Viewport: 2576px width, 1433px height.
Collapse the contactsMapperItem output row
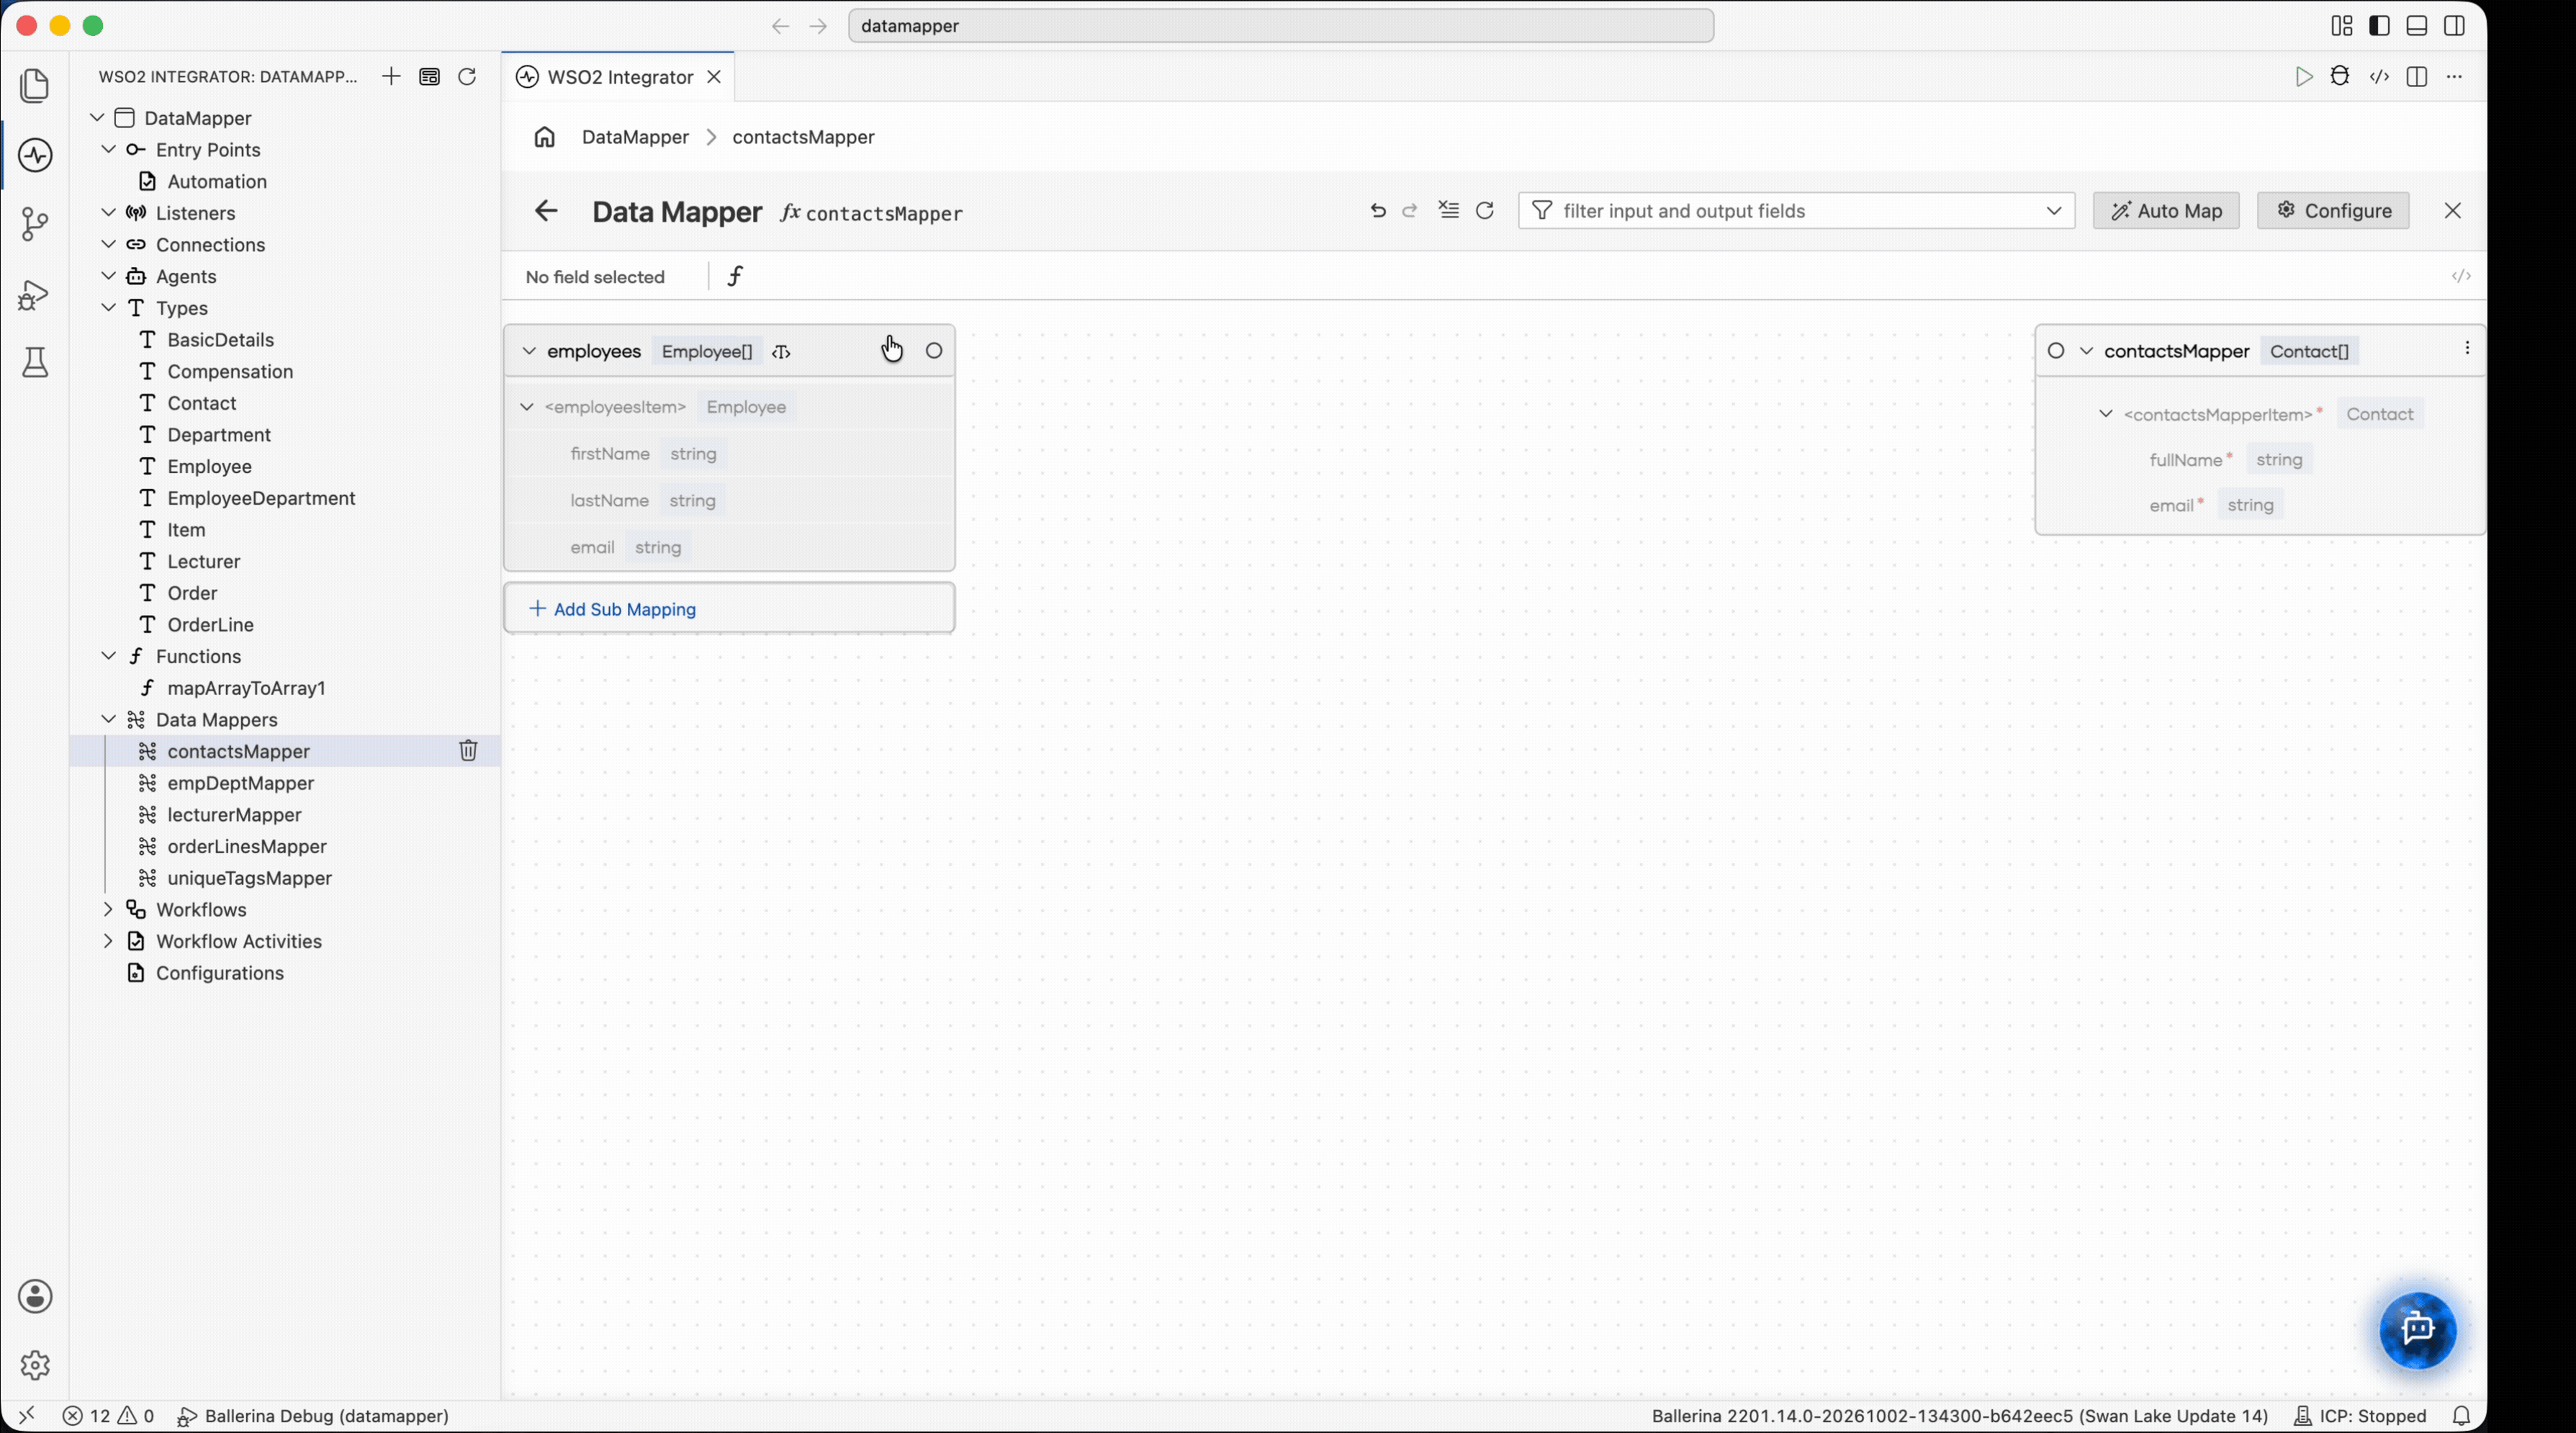(2105, 414)
